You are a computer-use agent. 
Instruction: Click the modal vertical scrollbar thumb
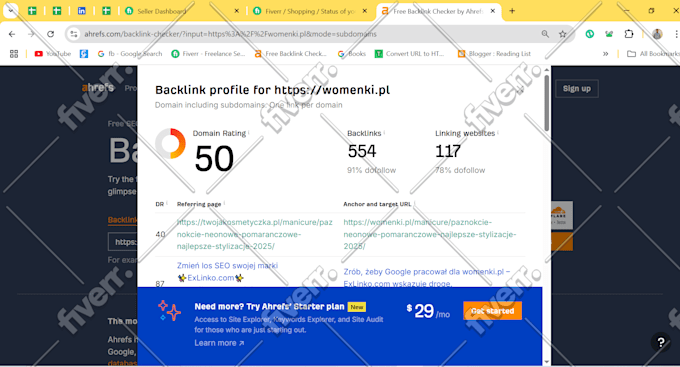pyautogui.click(x=547, y=102)
